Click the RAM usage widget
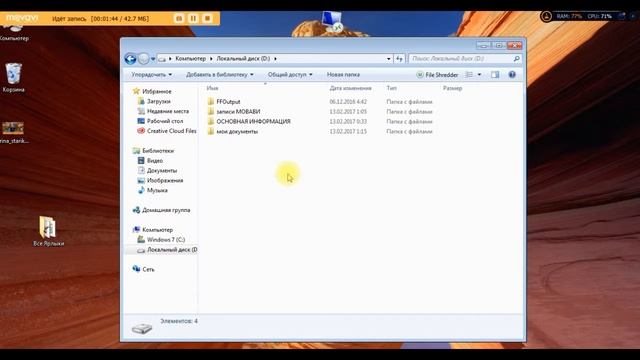The image size is (640, 360). pyautogui.click(x=569, y=16)
